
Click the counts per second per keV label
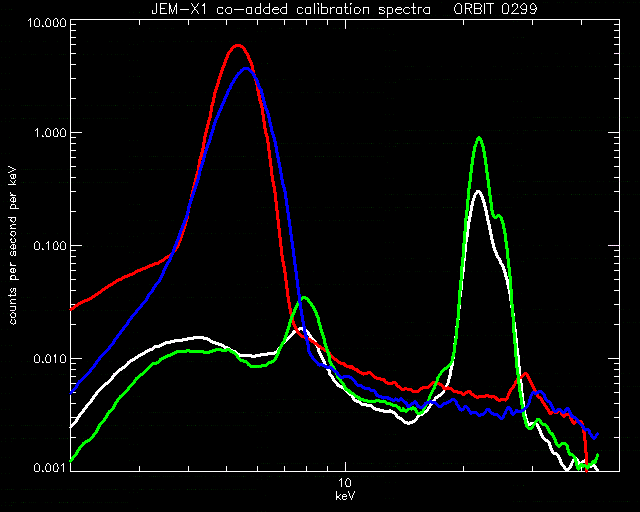(x=13, y=245)
